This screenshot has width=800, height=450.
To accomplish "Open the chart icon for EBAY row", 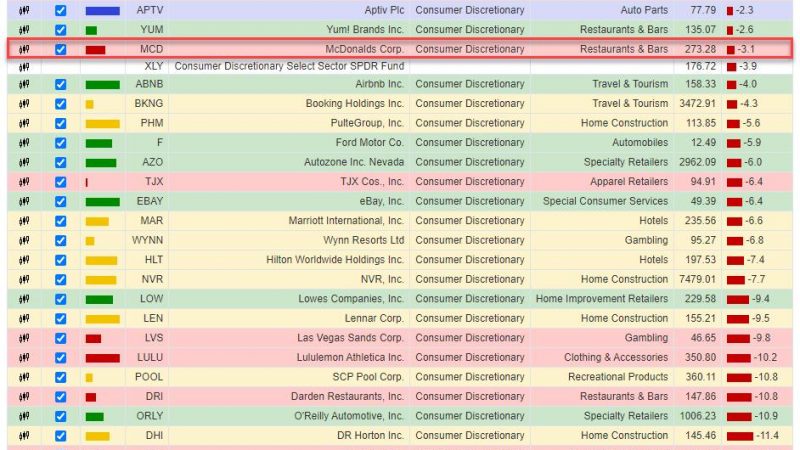I will click(x=24, y=201).
